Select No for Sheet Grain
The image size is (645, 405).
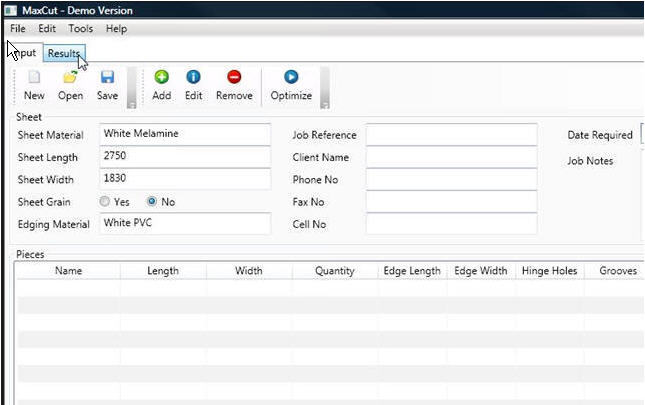point(153,201)
